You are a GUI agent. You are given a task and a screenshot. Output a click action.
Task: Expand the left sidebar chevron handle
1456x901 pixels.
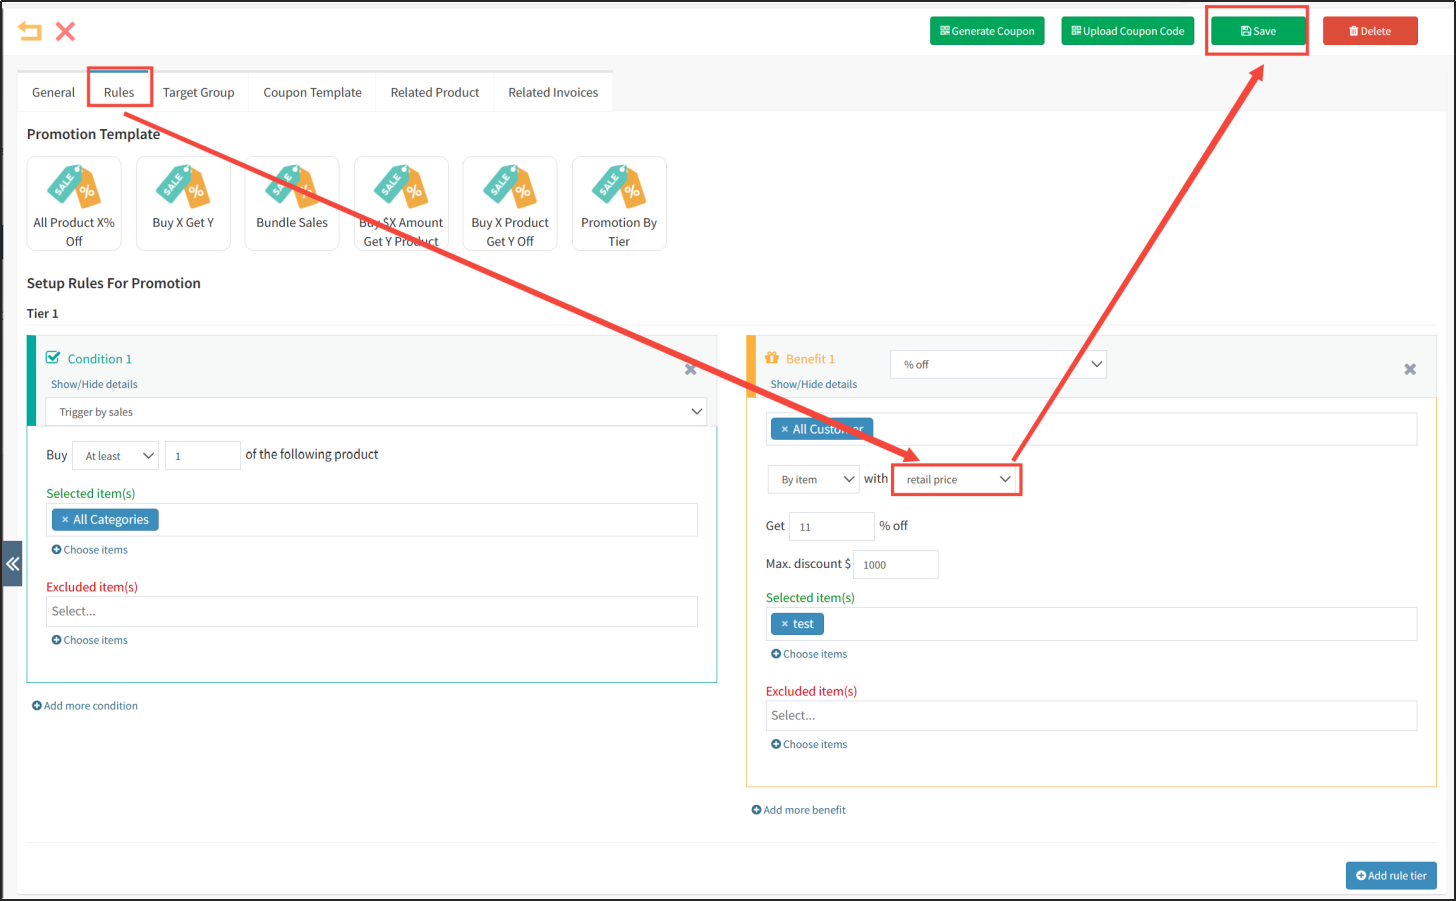pyautogui.click(x=12, y=563)
